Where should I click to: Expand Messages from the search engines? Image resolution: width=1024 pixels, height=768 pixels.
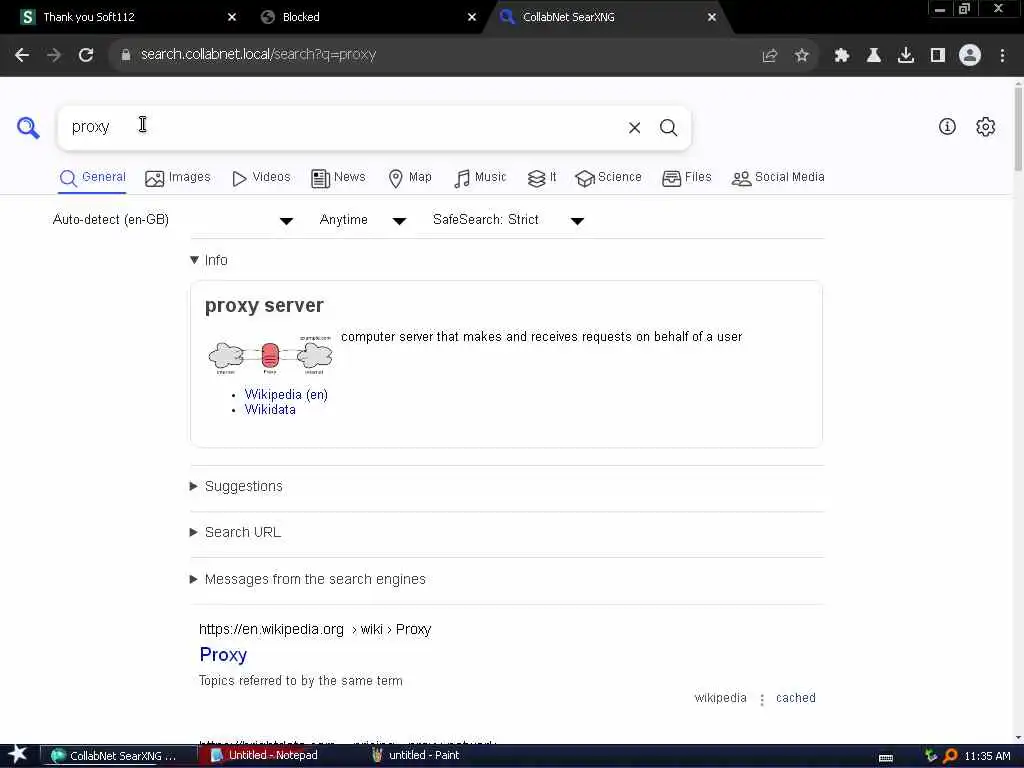(308, 579)
